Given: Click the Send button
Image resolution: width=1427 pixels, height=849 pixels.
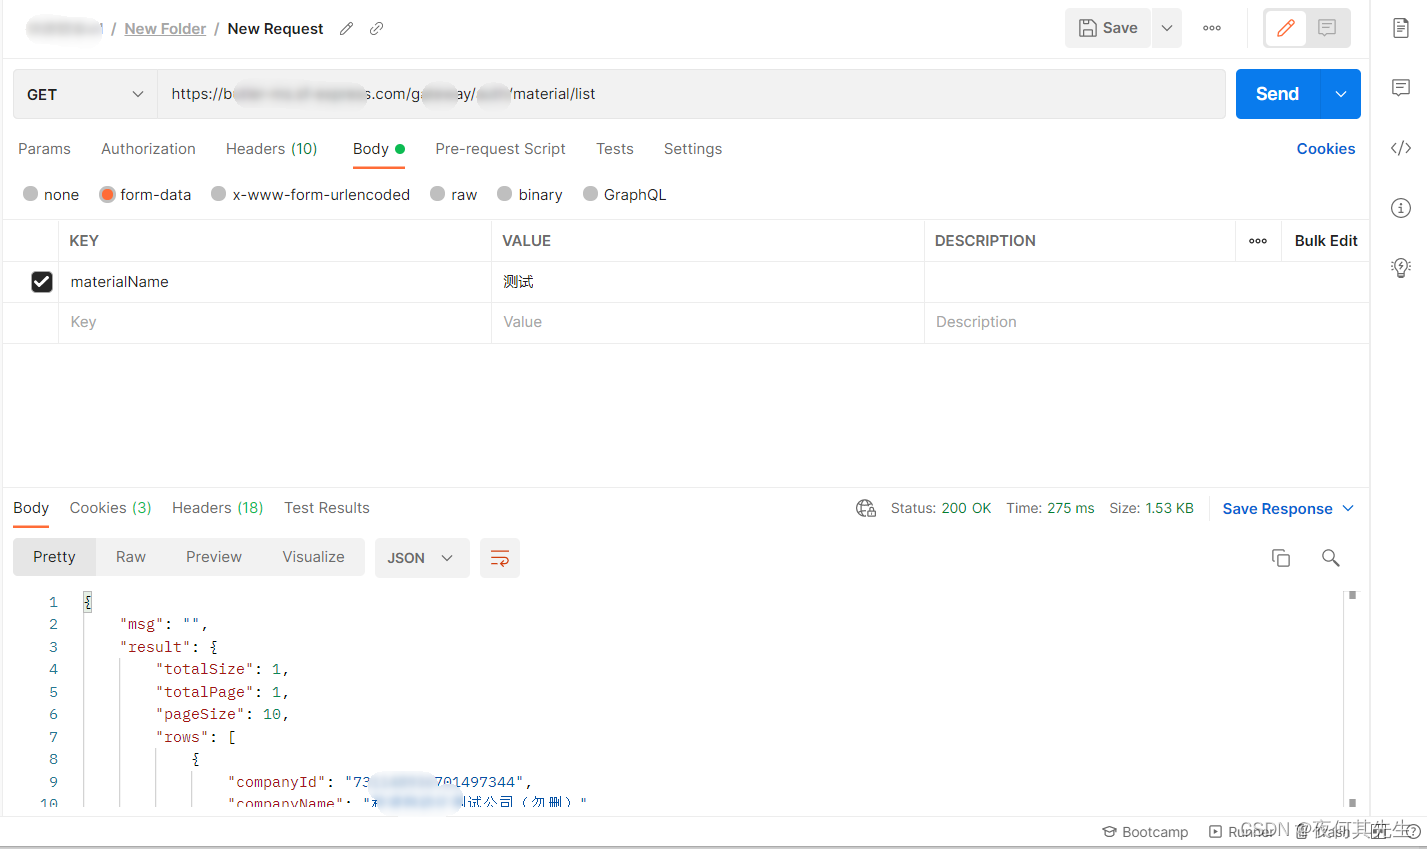Looking at the screenshot, I should [x=1276, y=93].
